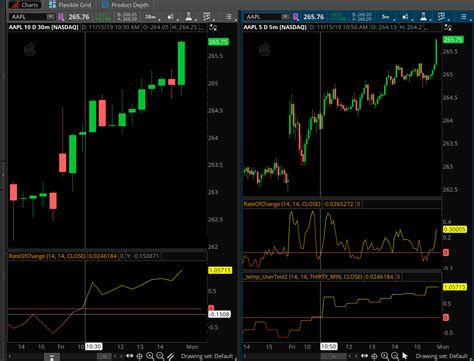
Task: Click the share speaker icon in right toolbar
Action: pyautogui.click(x=405, y=17)
